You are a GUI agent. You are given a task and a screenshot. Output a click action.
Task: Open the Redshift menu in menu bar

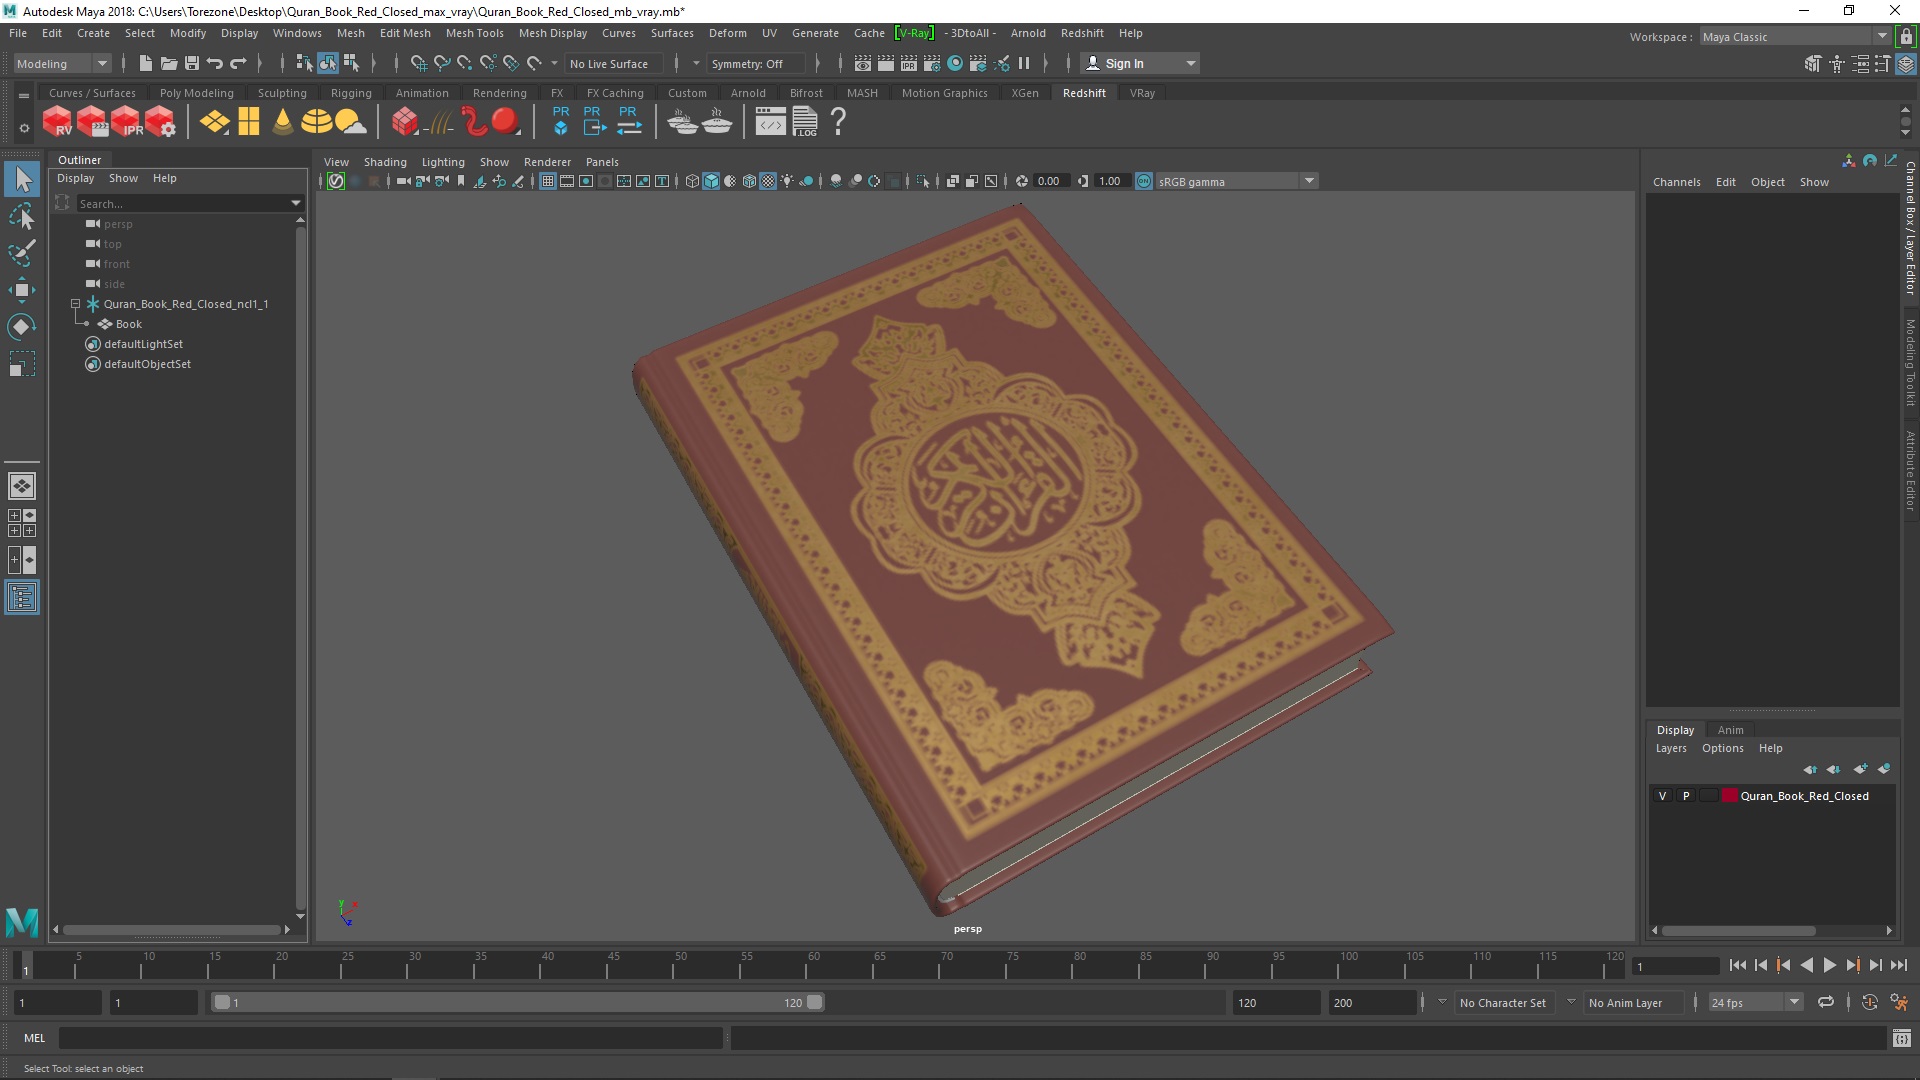point(1082,33)
